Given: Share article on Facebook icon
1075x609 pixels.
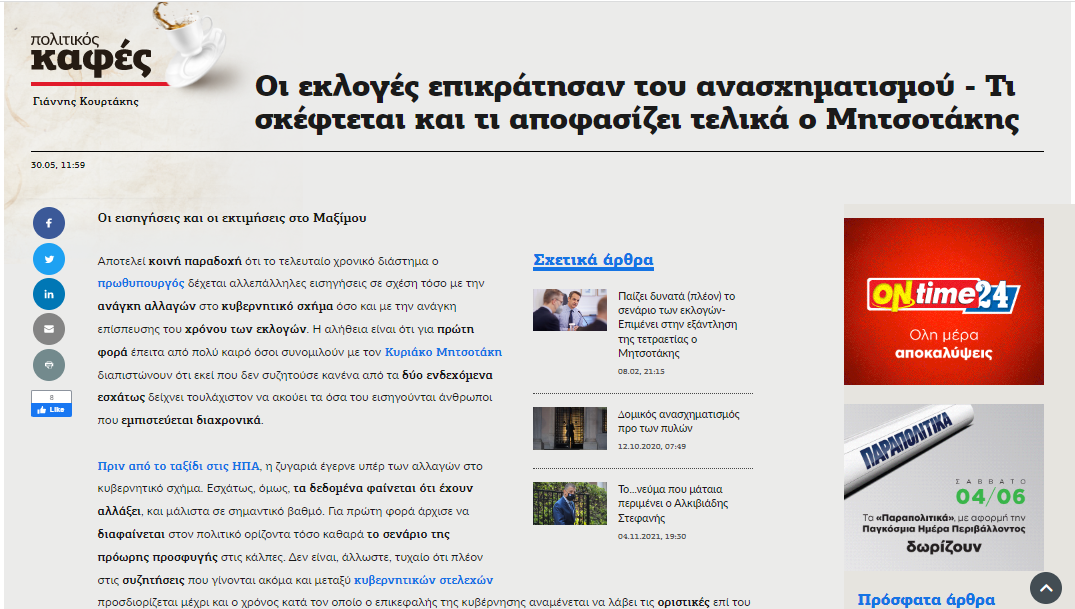Looking at the screenshot, I should (x=48, y=222).
